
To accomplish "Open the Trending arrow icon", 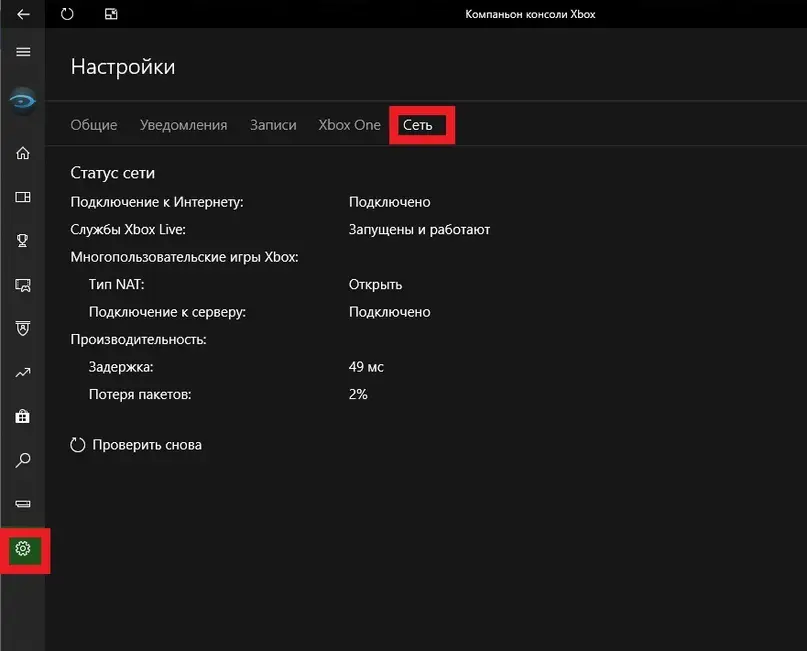I will click(x=23, y=373).
